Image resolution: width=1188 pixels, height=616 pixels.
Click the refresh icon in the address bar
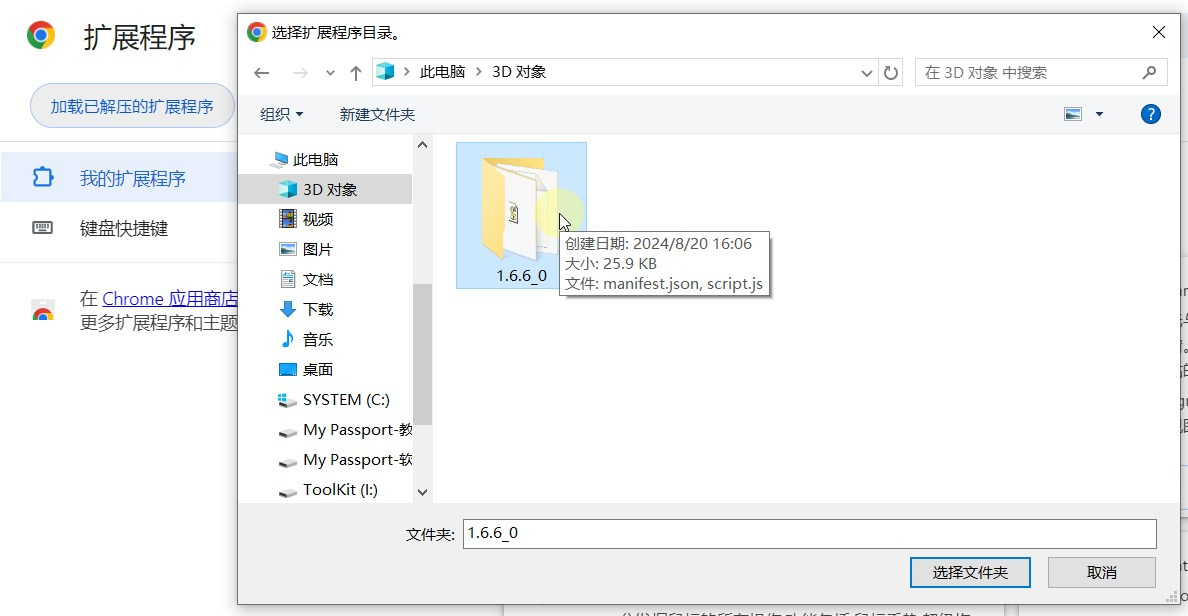(891, 71)
